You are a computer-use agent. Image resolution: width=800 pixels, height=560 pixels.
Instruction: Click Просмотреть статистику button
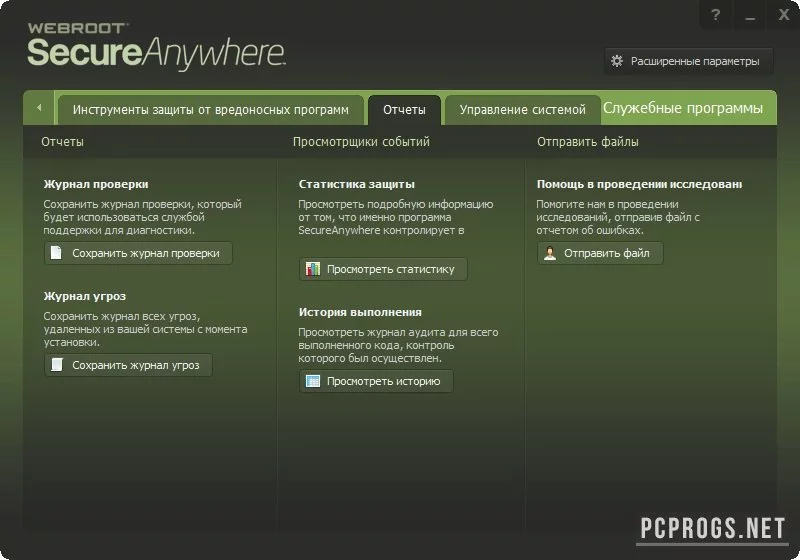click(383, 269)
